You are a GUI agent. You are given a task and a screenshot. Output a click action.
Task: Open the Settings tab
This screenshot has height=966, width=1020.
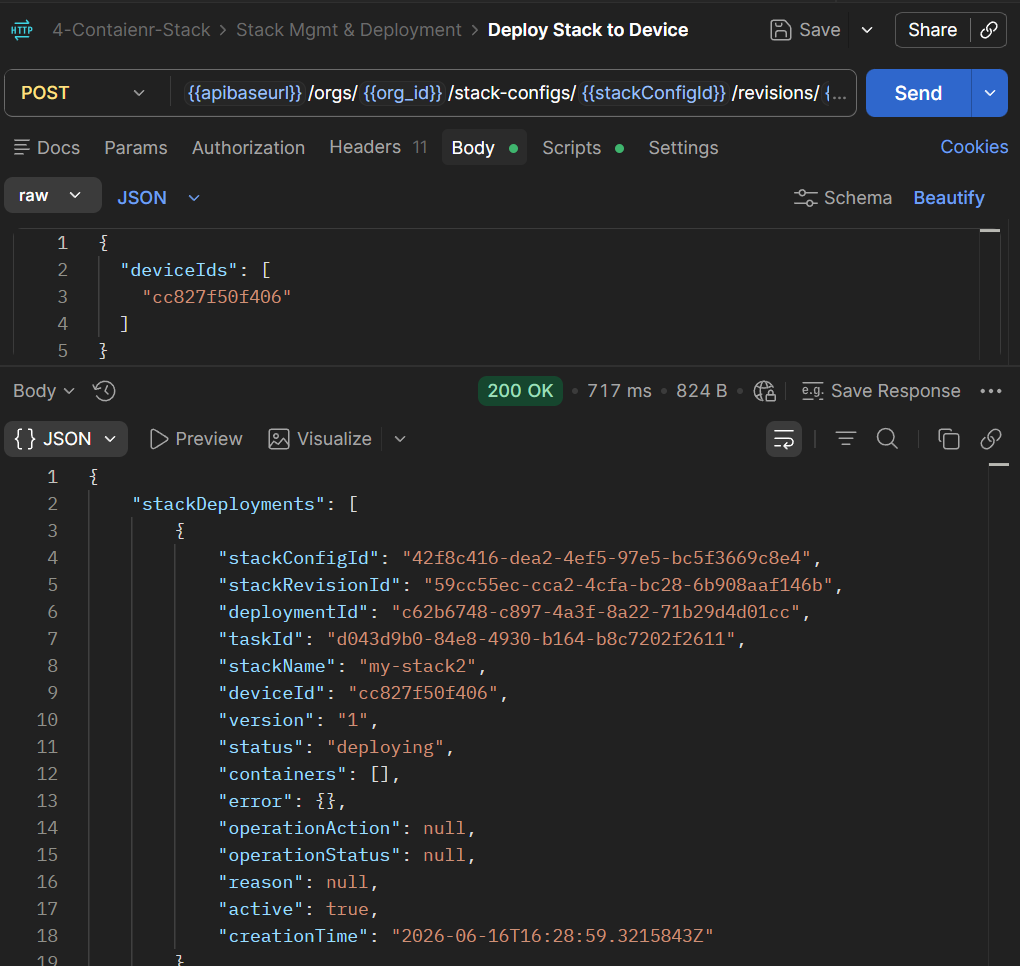683,148
